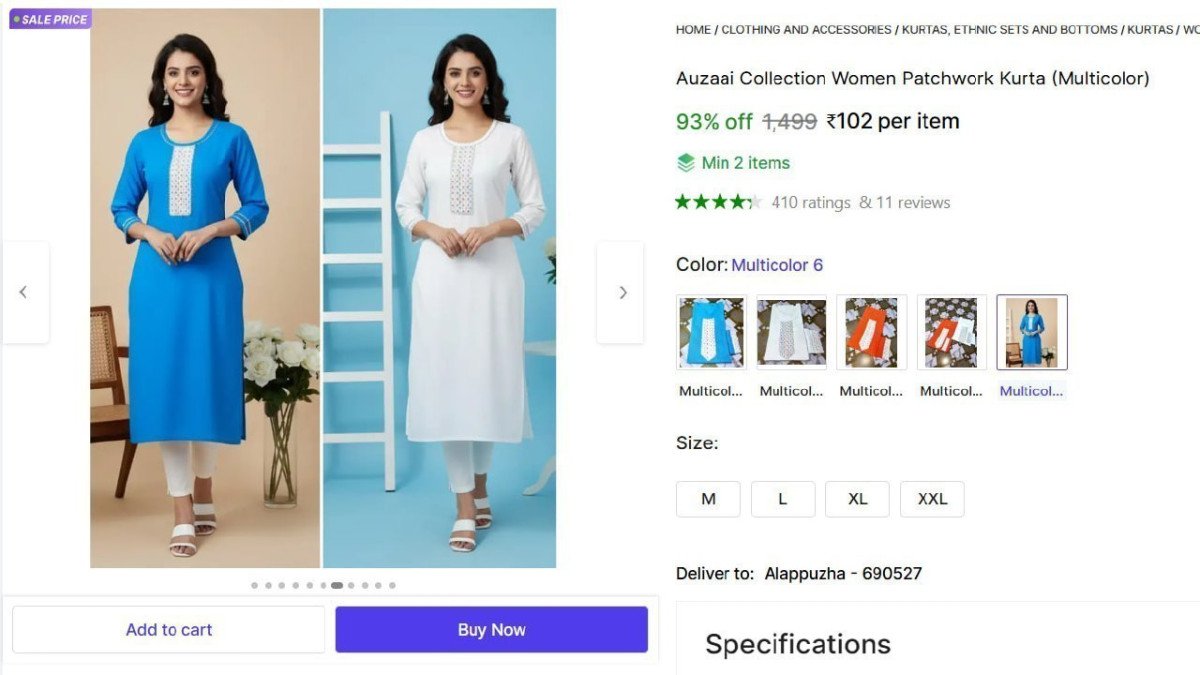Open the HOME breadcrumb link
Image resolution: width=1200 pixels, height=675 pixels.
pyautogui.click(x=693, y=29)
